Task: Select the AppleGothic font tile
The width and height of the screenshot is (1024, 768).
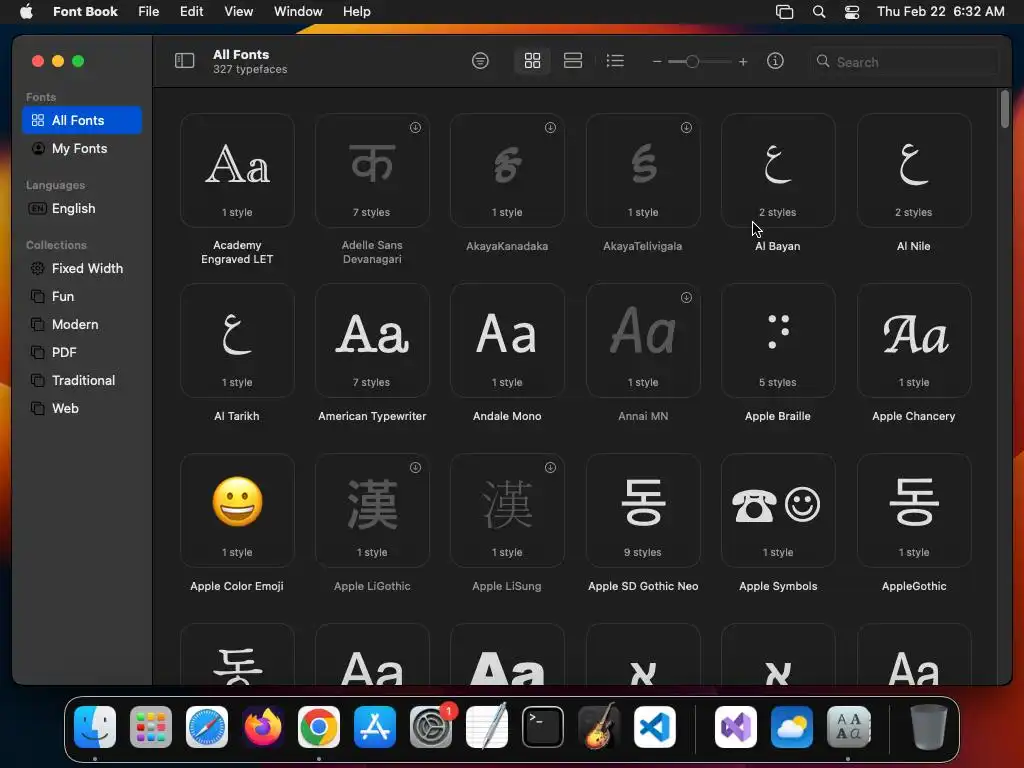Action: pos(914,511)
